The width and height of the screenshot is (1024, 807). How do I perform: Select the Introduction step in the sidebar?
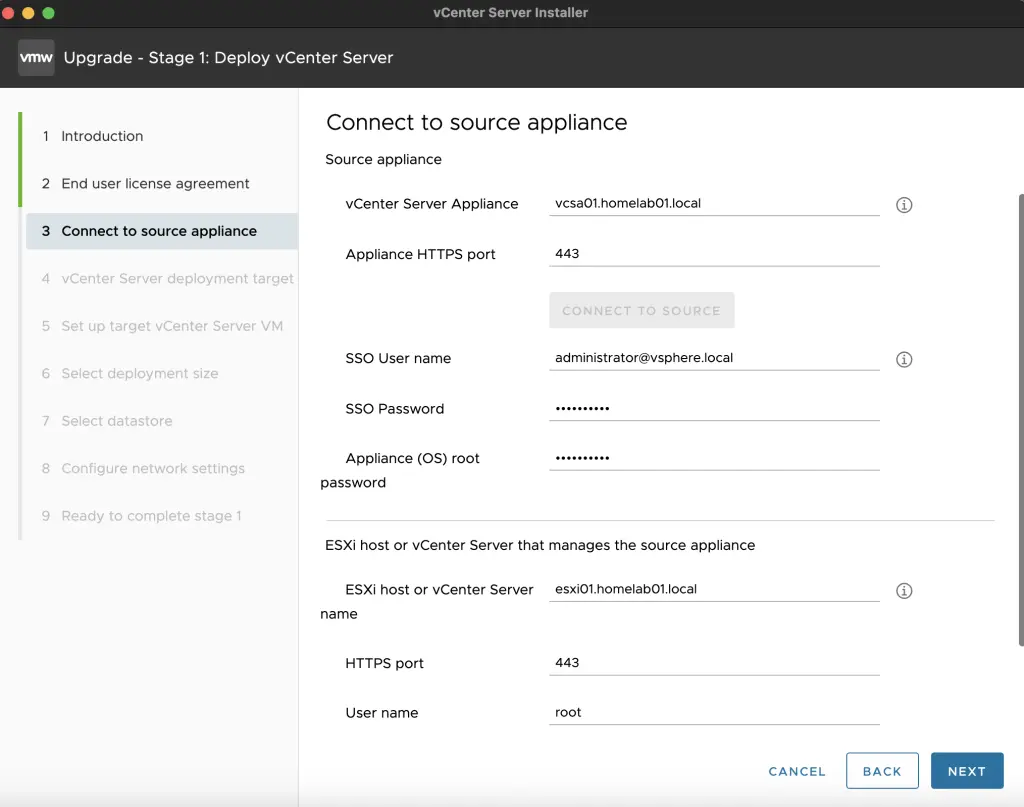[103, 136]
